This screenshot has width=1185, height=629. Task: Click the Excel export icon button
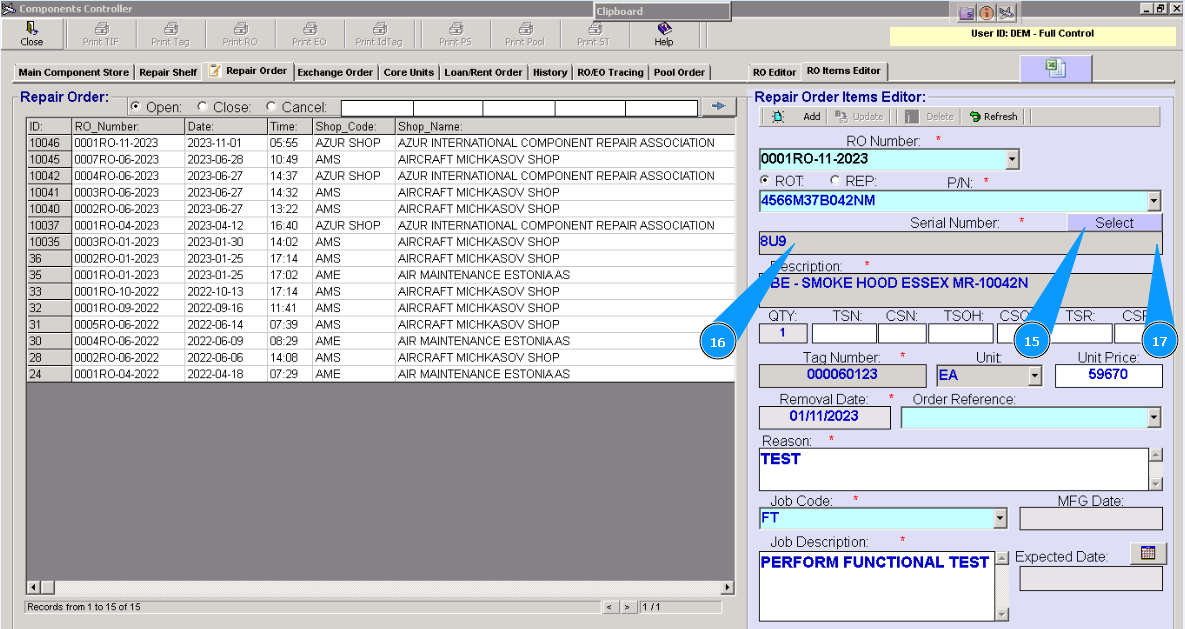[x=1055, y=68]
